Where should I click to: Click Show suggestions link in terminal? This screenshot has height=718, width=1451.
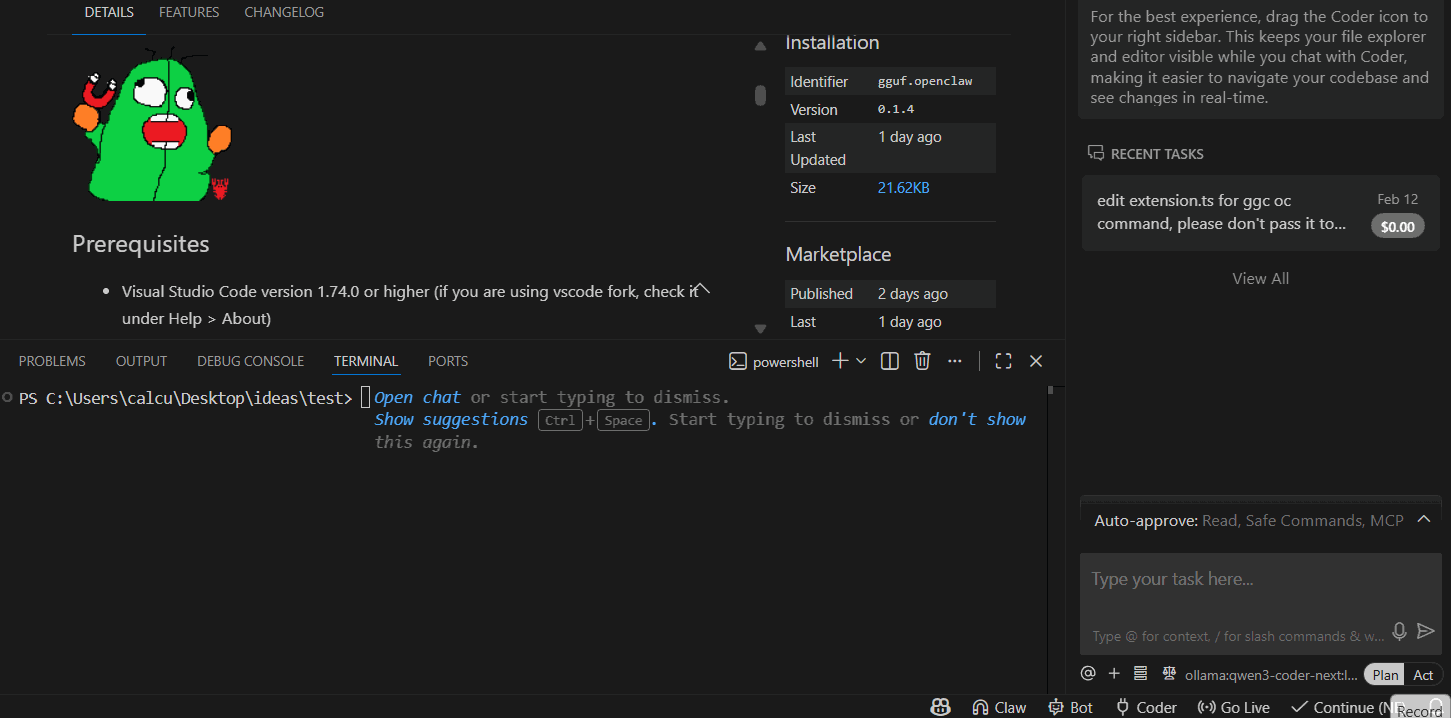tap(451, 419)
